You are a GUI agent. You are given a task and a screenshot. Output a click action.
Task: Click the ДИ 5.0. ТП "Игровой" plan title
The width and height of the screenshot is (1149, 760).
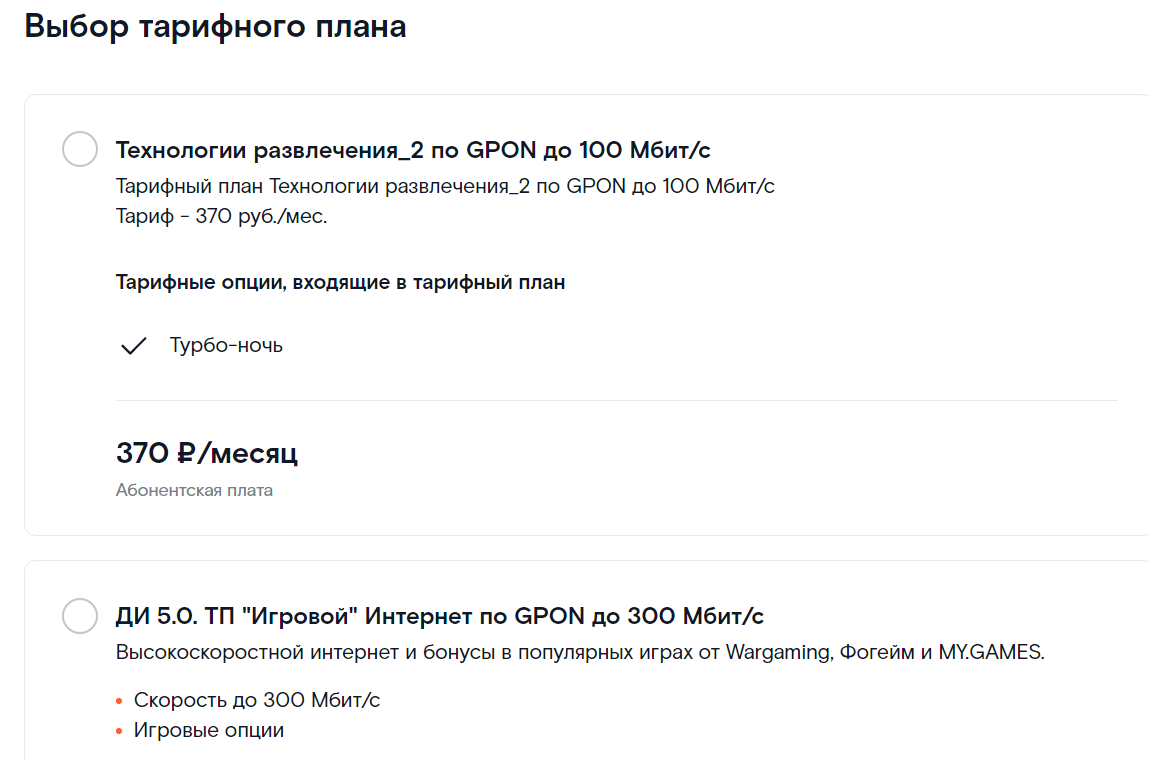click(x=440, y=615)
